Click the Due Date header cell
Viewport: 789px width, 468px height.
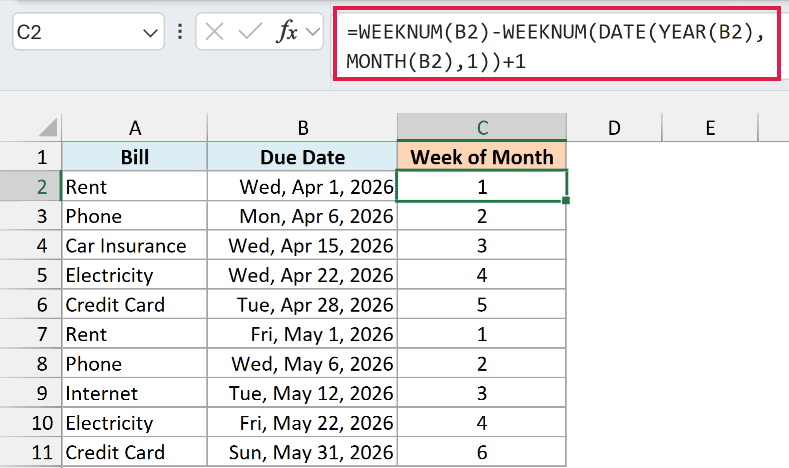tap(302, 157)
